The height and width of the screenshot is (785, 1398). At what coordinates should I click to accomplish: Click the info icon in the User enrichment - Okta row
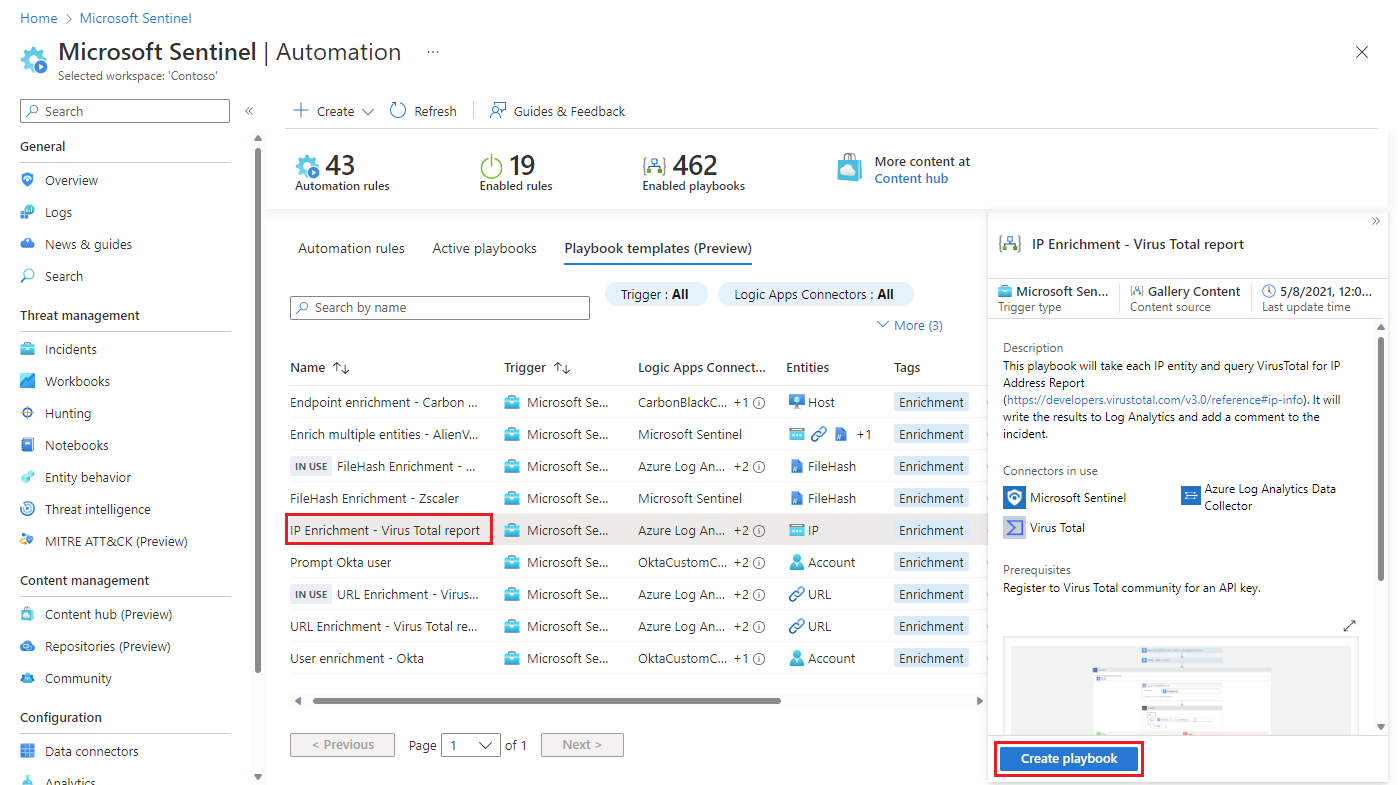[x=759, y=659]
